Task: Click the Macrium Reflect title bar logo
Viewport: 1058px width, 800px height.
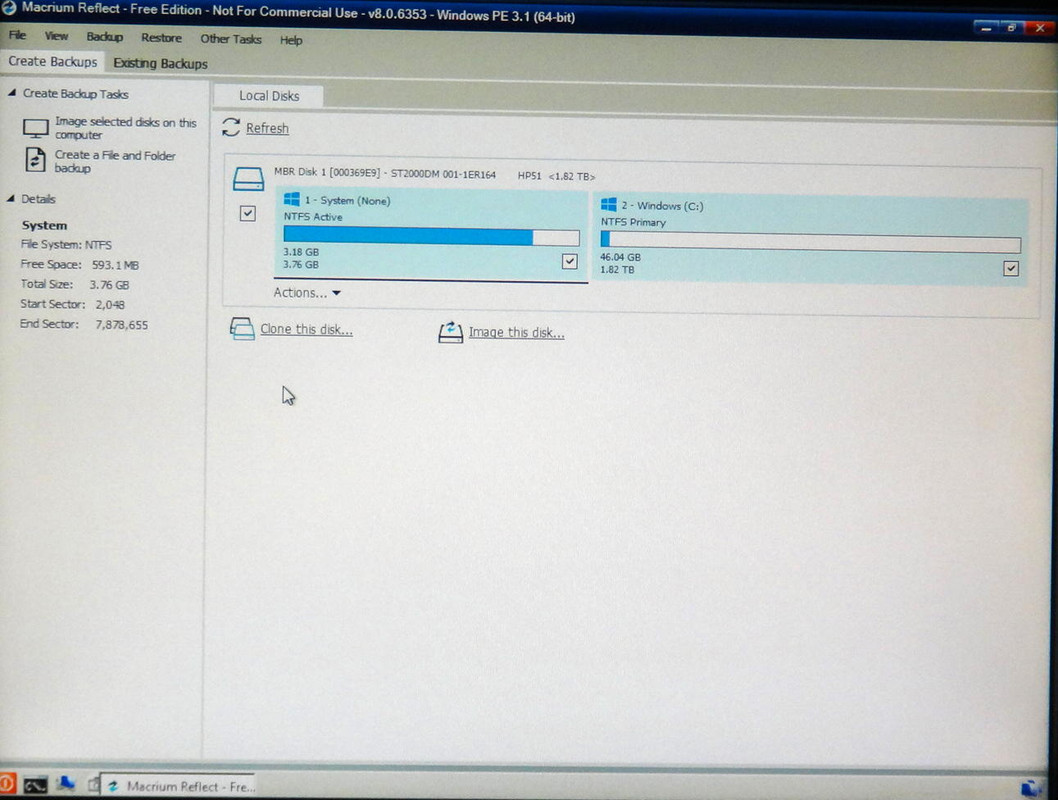Action: pos(9,9)
